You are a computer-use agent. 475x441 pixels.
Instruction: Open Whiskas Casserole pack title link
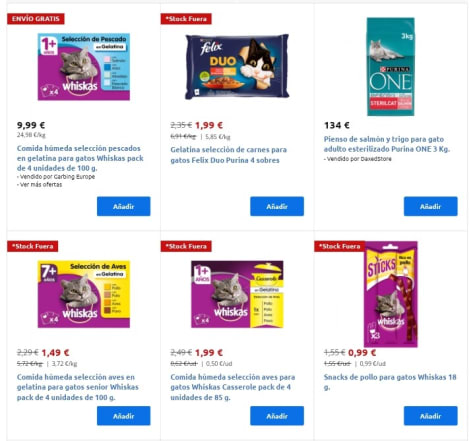tap(233, 387)
